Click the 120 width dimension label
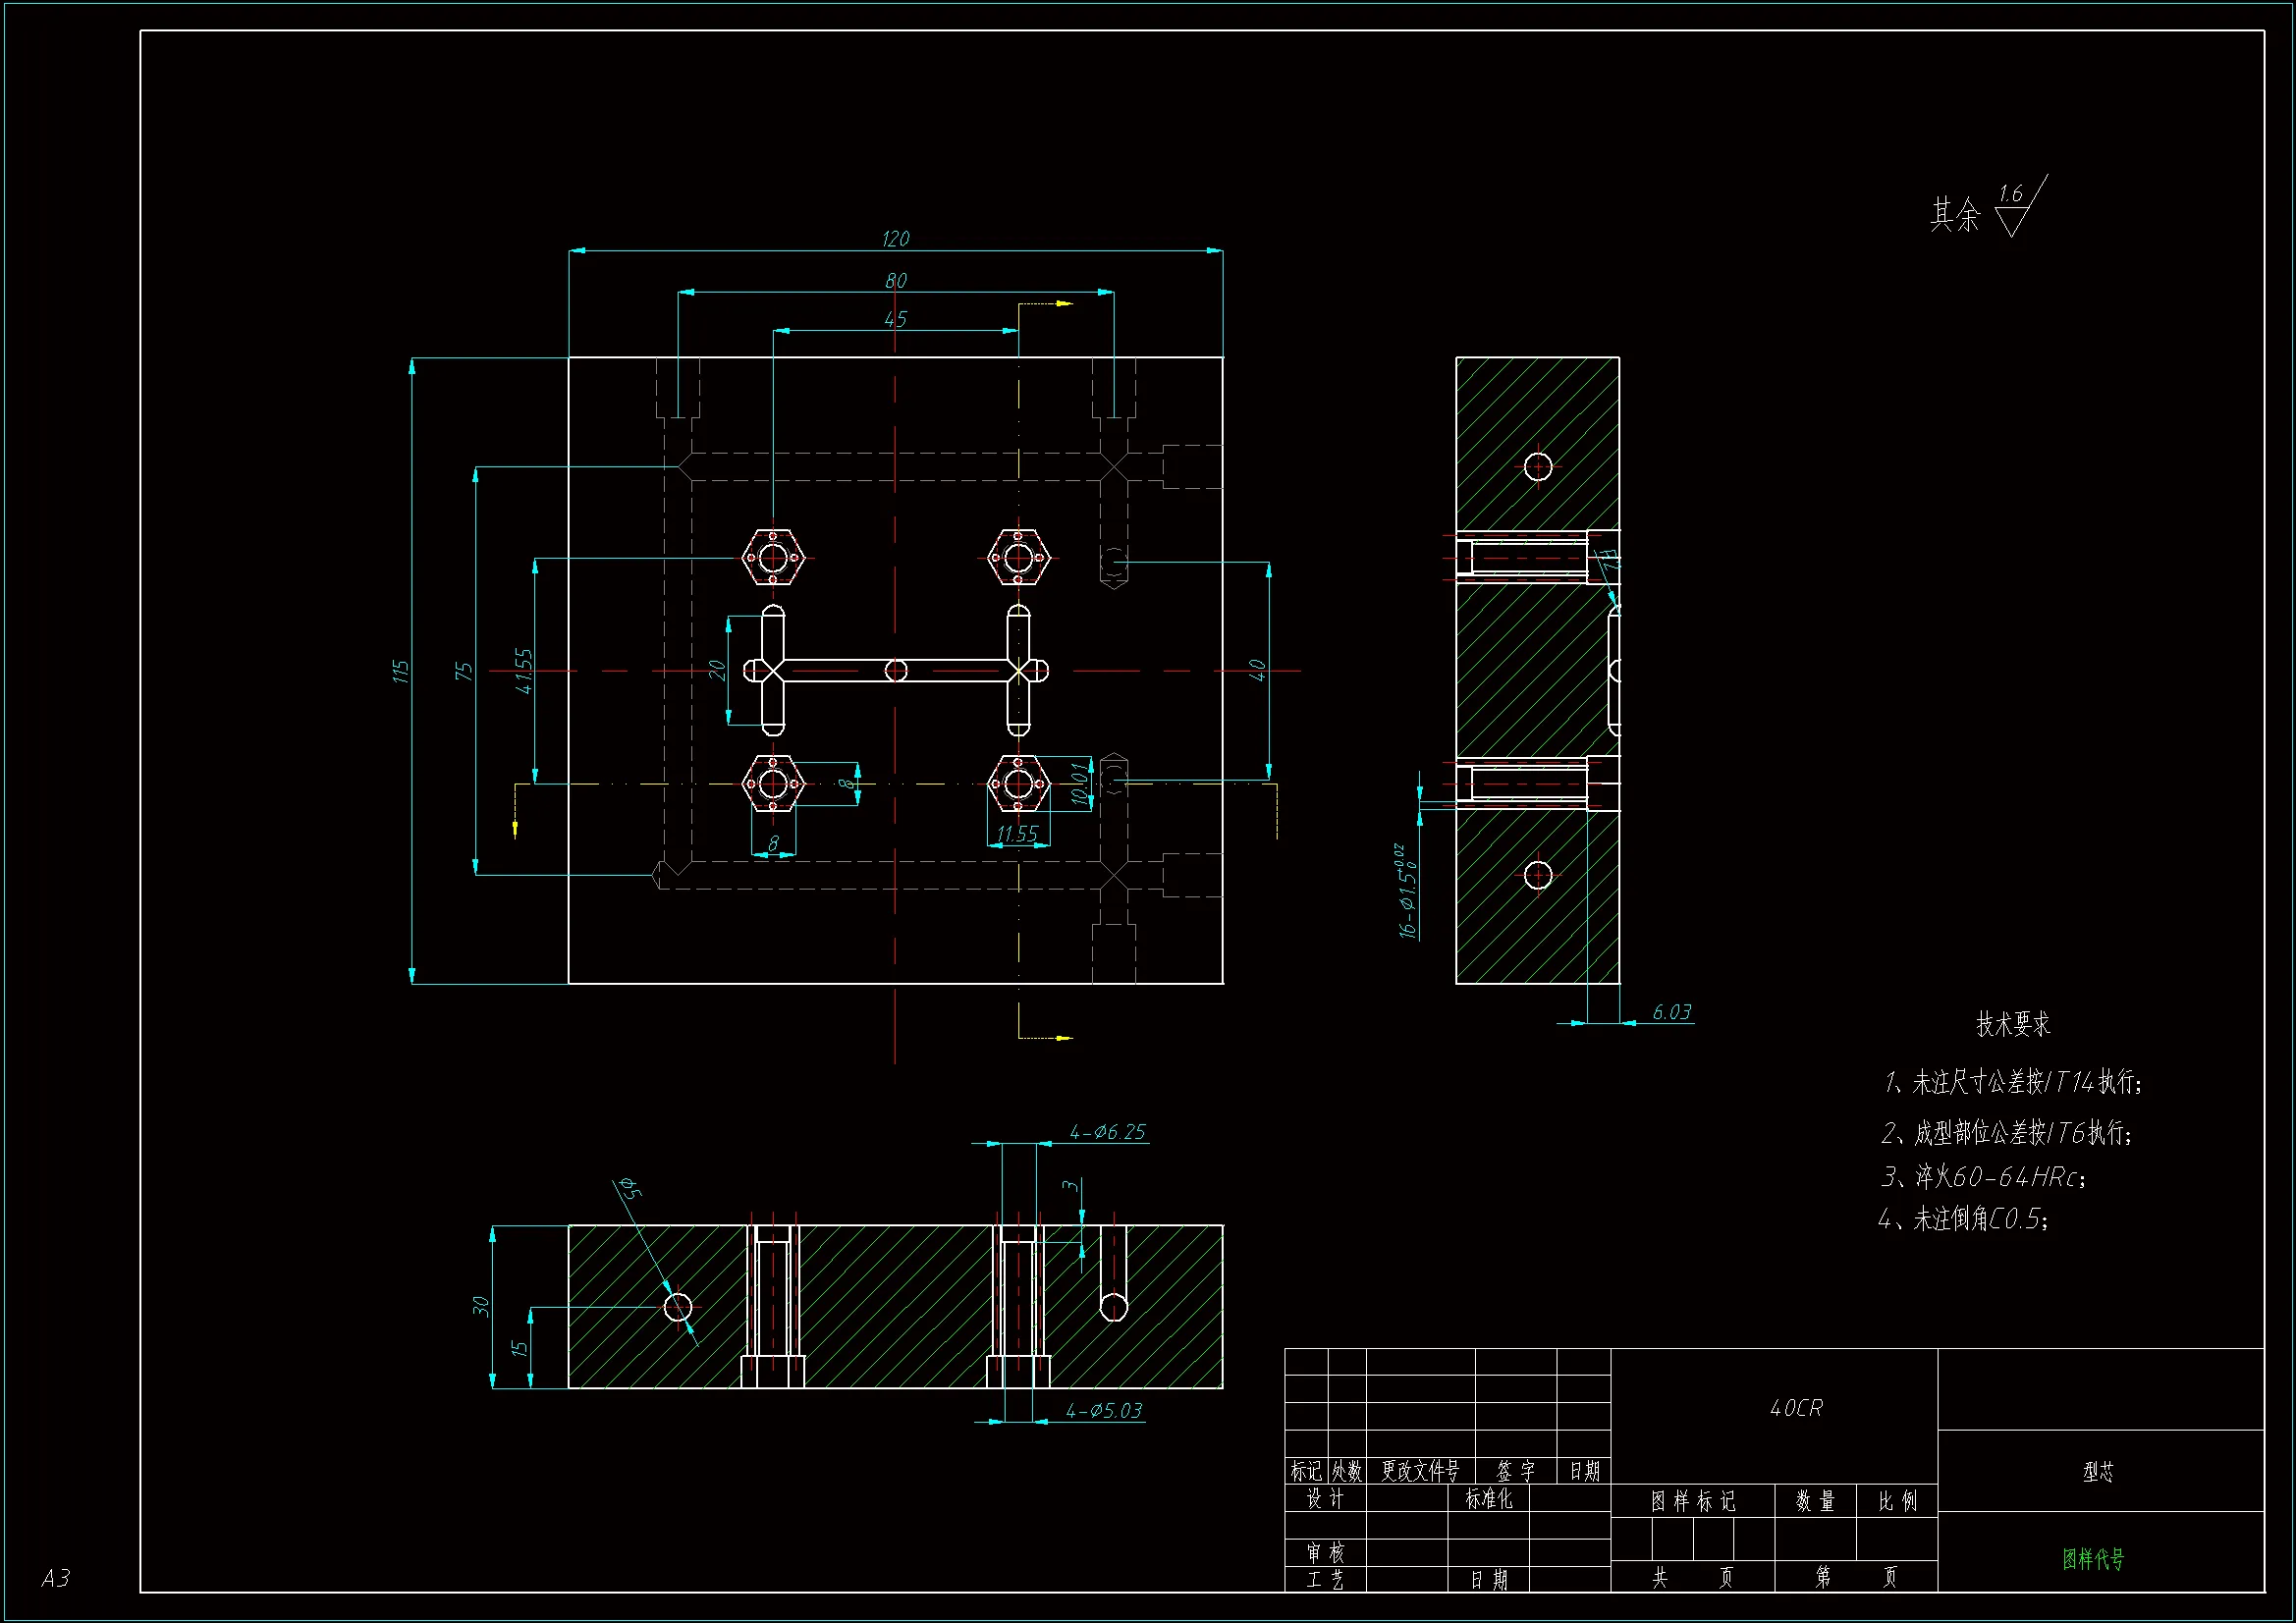2296x1623 pixels. pyautogui.click(x=895, y=238)
